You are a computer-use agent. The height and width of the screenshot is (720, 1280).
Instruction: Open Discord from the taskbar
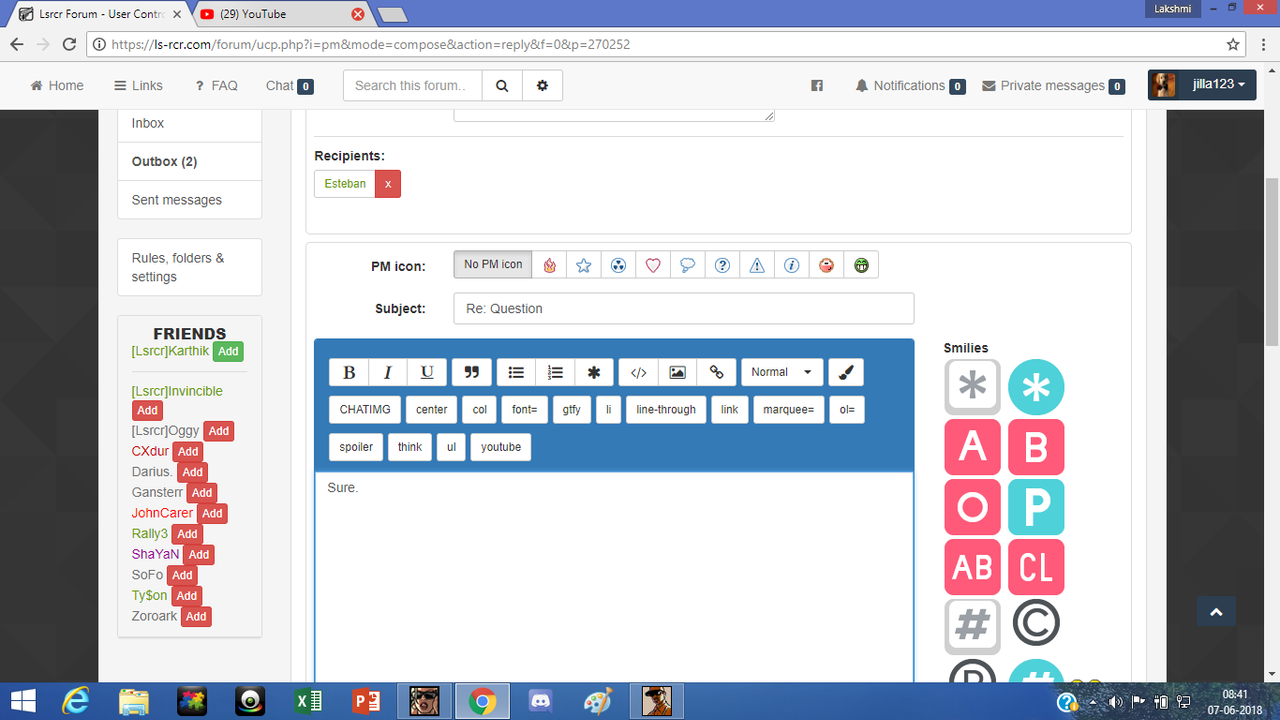click(541, 702)
